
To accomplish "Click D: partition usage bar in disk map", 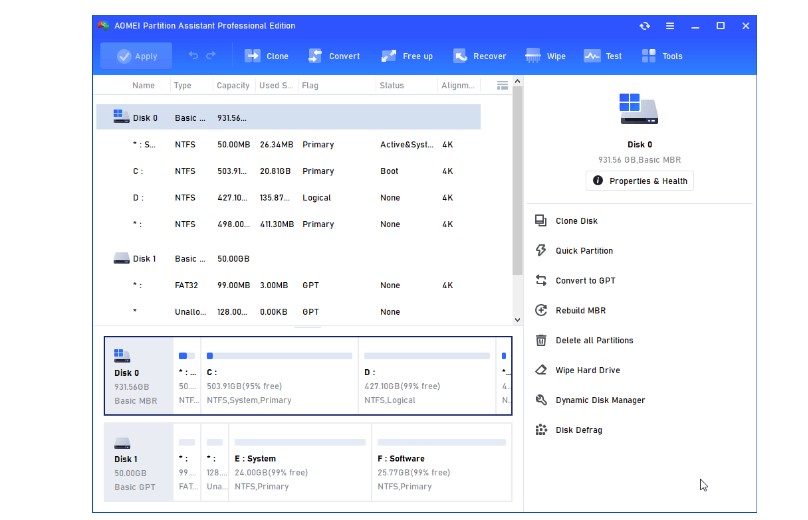I will point(427,356).
